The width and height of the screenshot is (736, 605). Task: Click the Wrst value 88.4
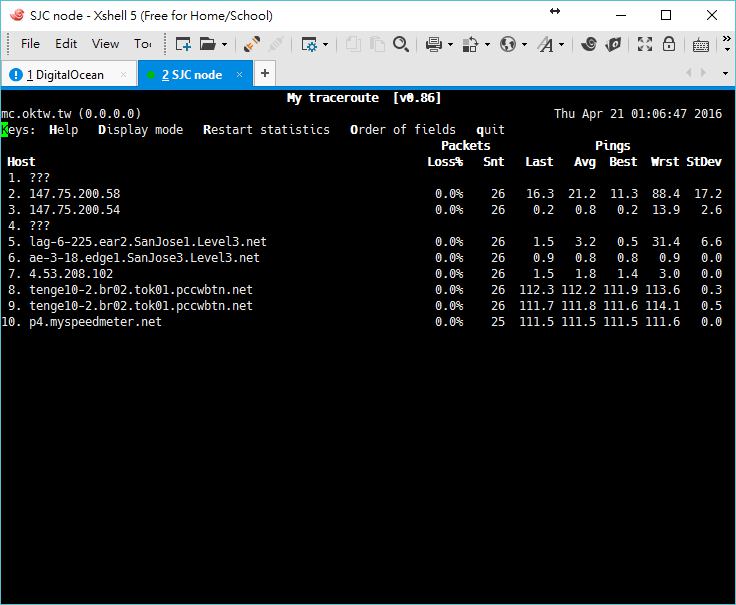[666, 193]
